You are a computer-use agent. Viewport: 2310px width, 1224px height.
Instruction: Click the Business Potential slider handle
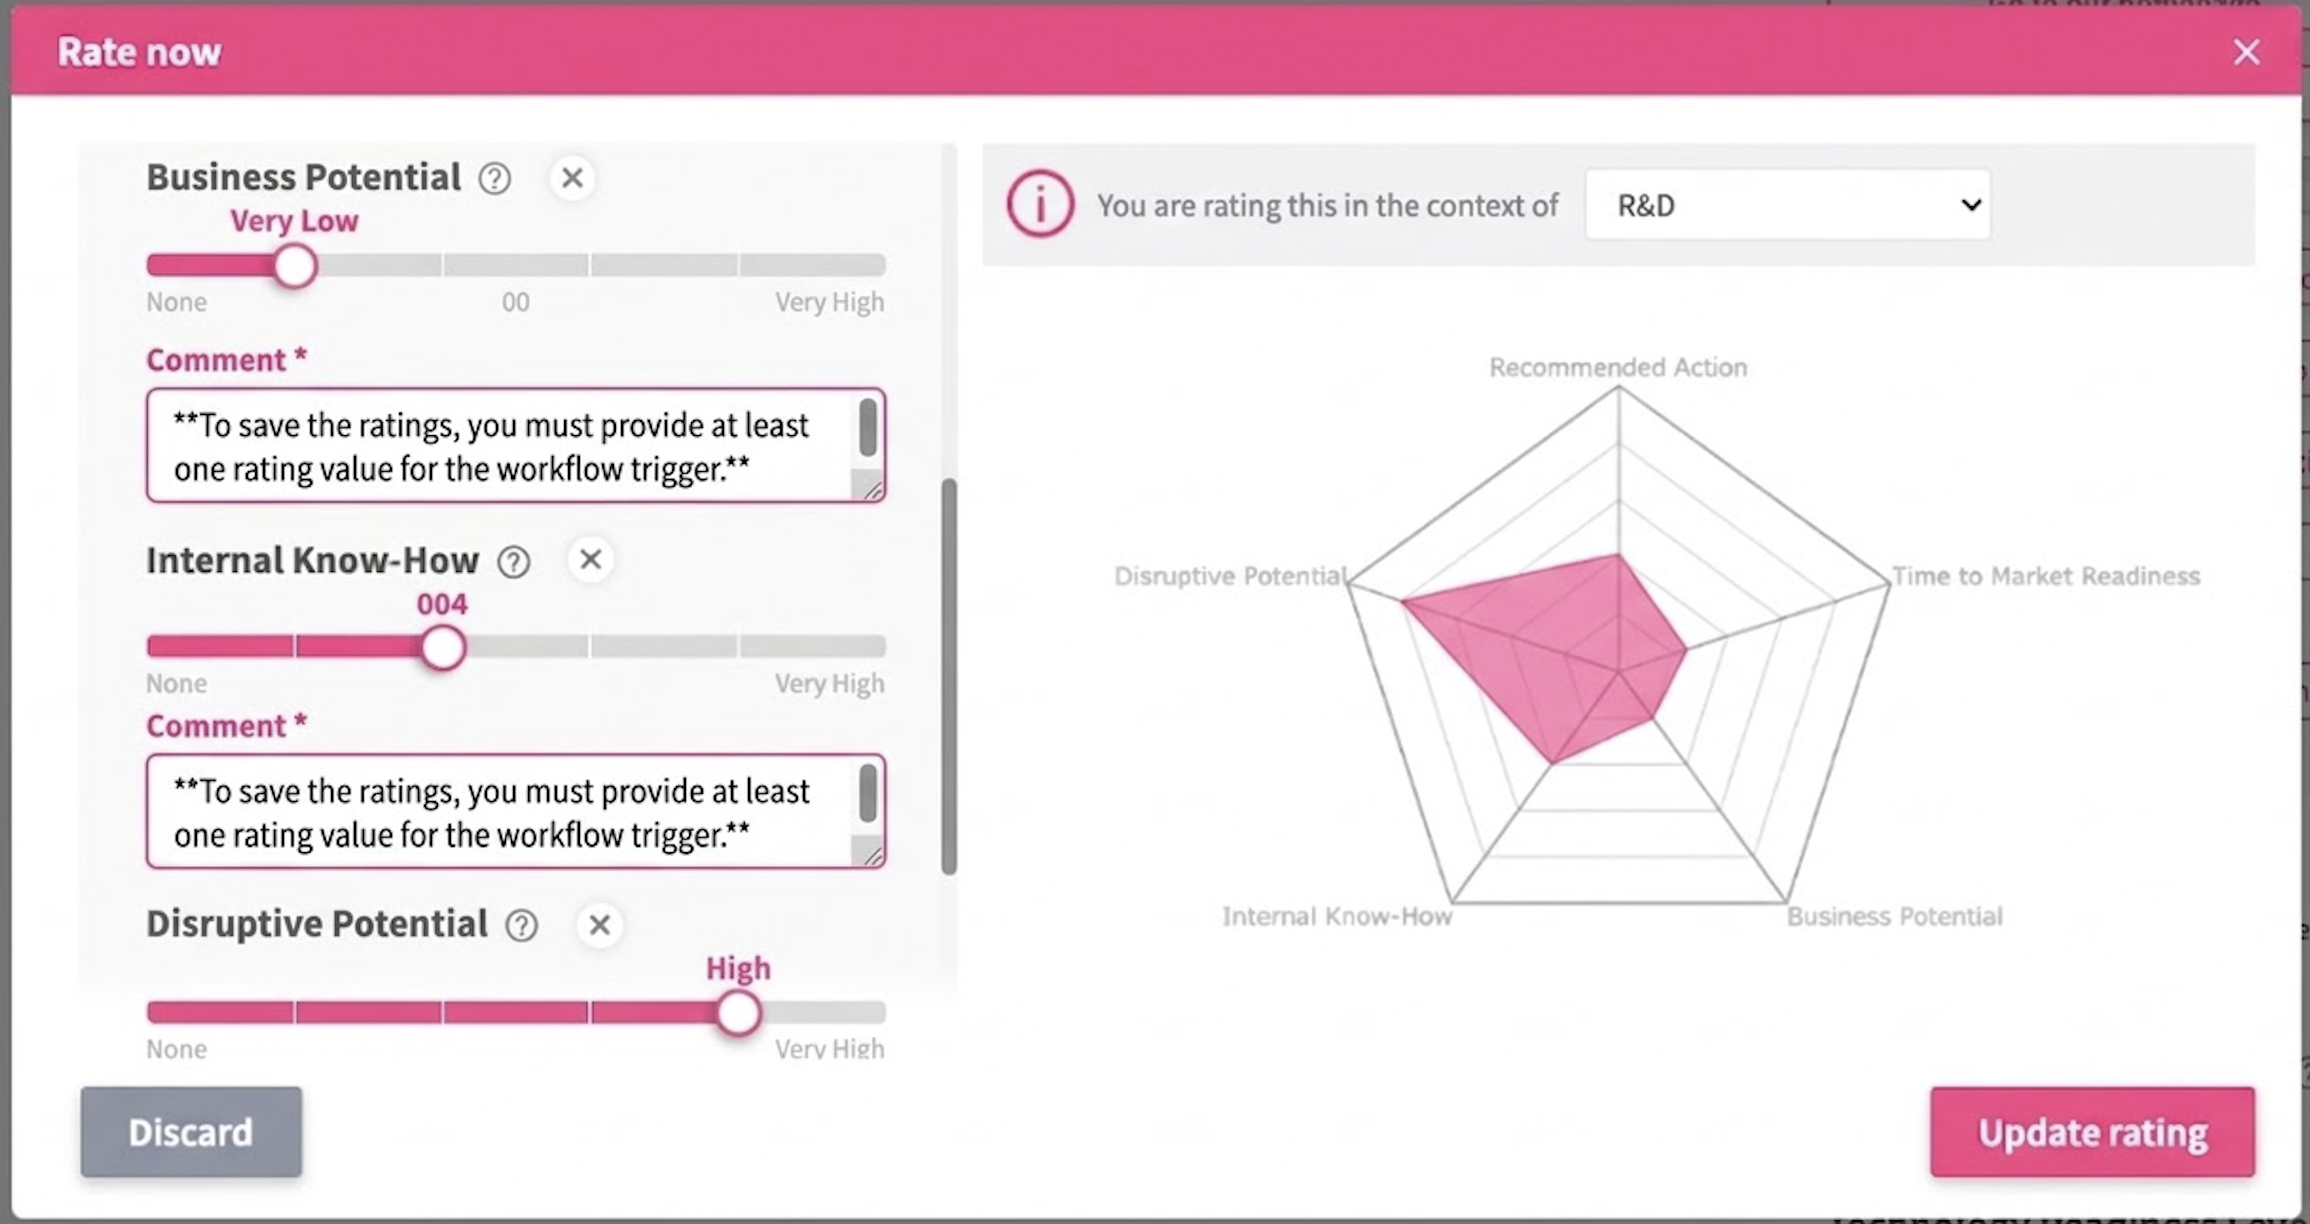click(x=295, y=266)
